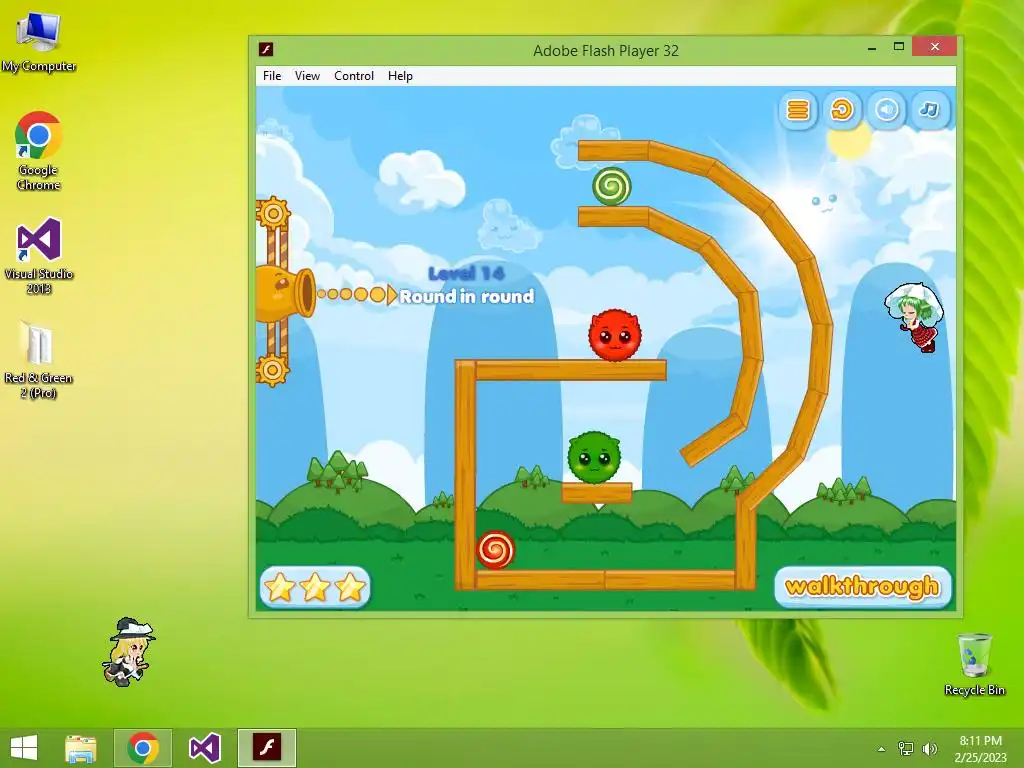This screenshot has height=768, width=1024.
Task: Click the green swirl candy
Action: [612, 187]
